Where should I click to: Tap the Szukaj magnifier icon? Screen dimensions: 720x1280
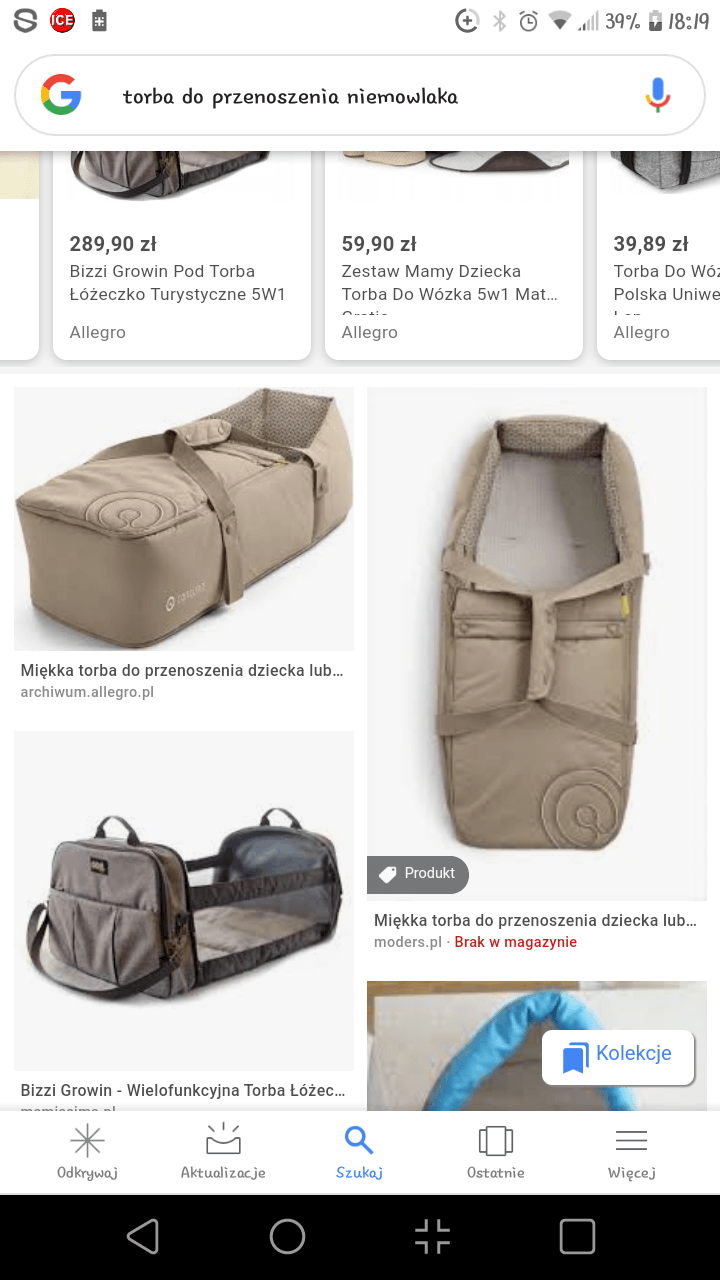pyautogui.click(x=359, y=1140)
